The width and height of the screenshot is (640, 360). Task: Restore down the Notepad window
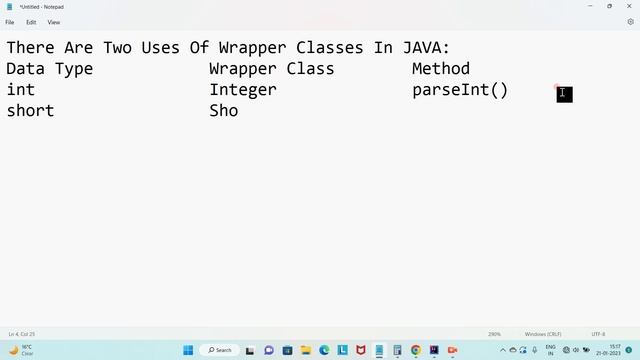click(x=609, y=7)
